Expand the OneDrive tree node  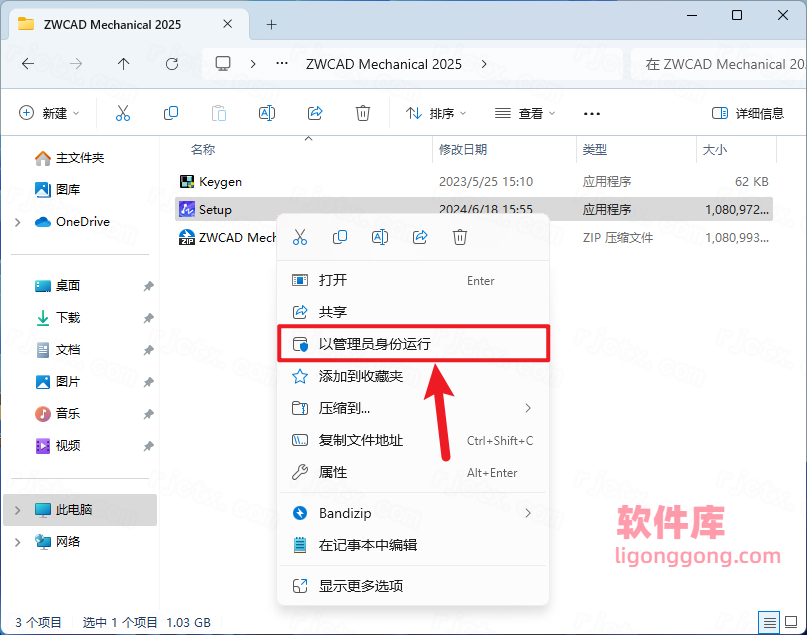pos(17,222)
